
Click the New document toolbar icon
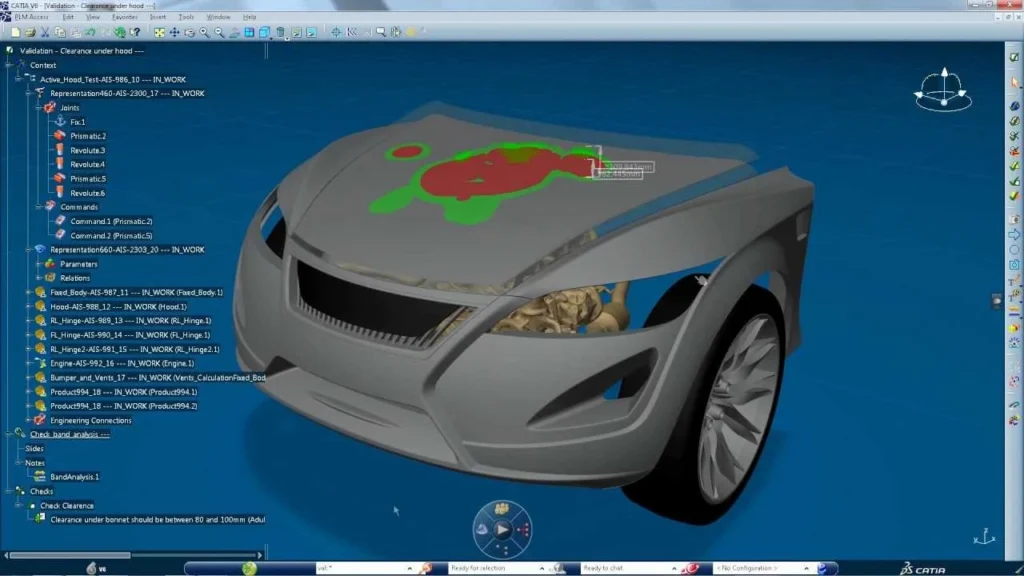pyautogui.click(x=15, y=32)
